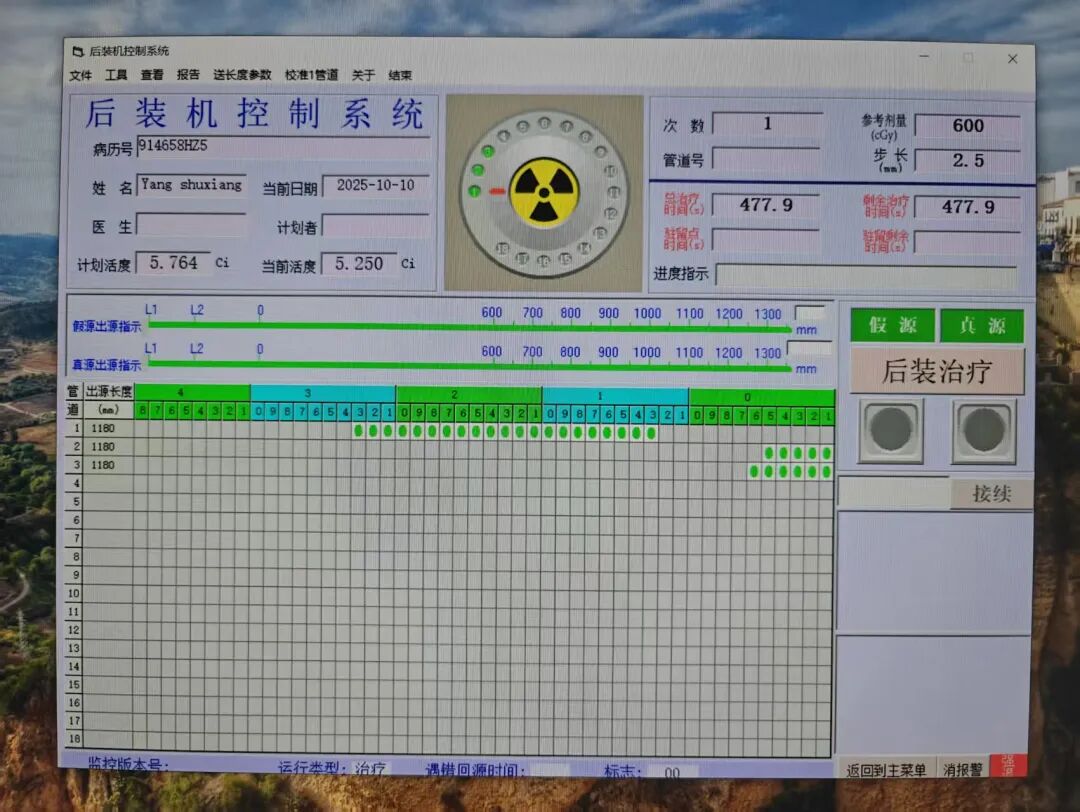Click 返回到主菜单 to return to main menu
This screenshot has width=1080, height=812.
[885, 770]
